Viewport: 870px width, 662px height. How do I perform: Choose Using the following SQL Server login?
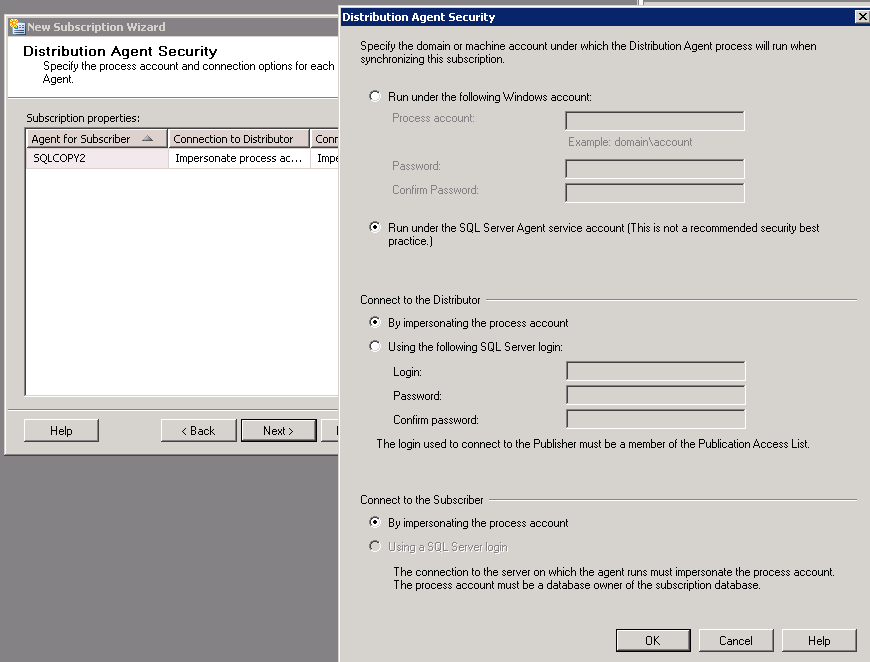[x=376, y=347]
